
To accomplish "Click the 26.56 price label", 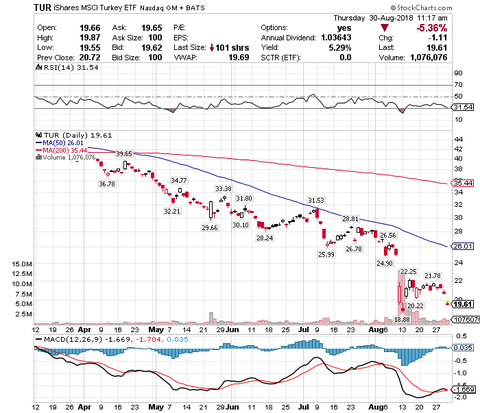I will [x=388, y=235].
